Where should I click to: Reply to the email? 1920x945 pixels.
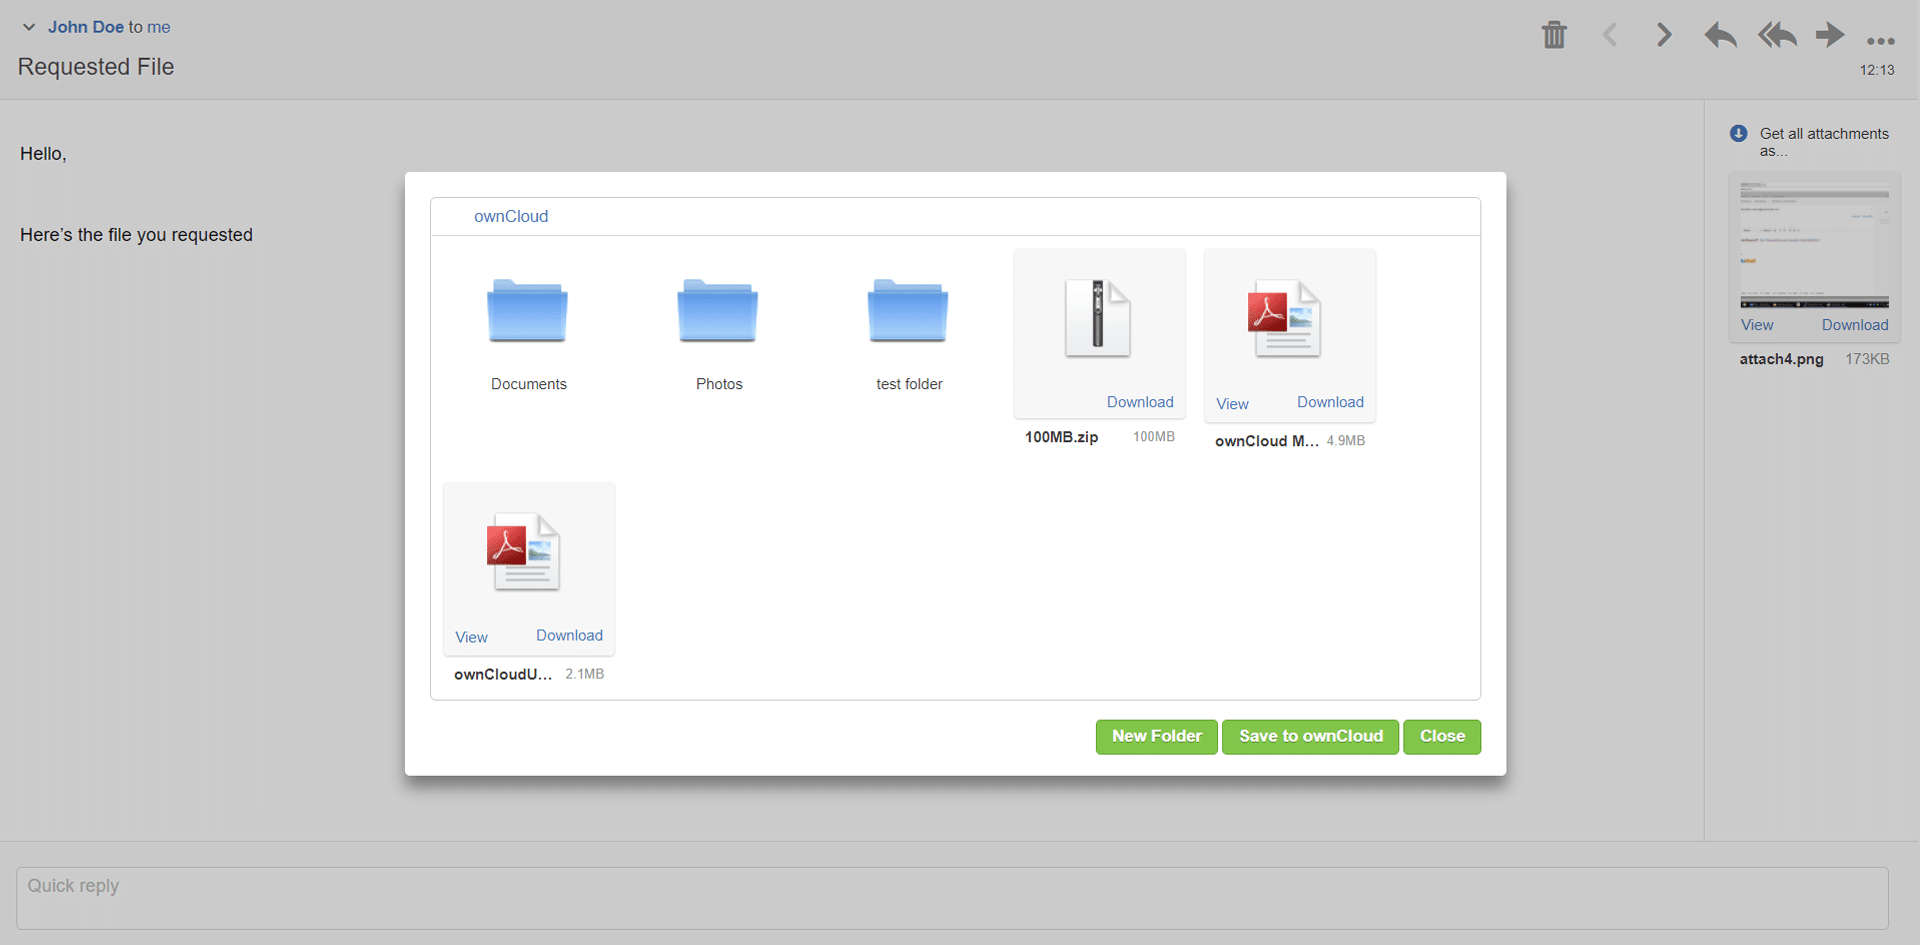point(1720,35)
